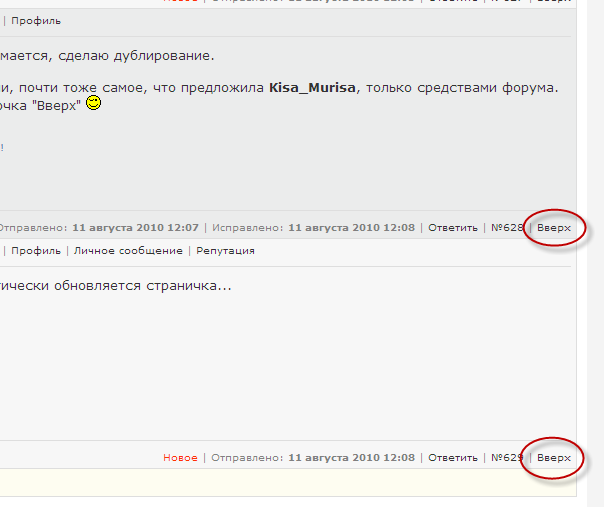
Task: Click the red Новое marker in post №629
Action: pyautogui.click(x=180, y=458)
